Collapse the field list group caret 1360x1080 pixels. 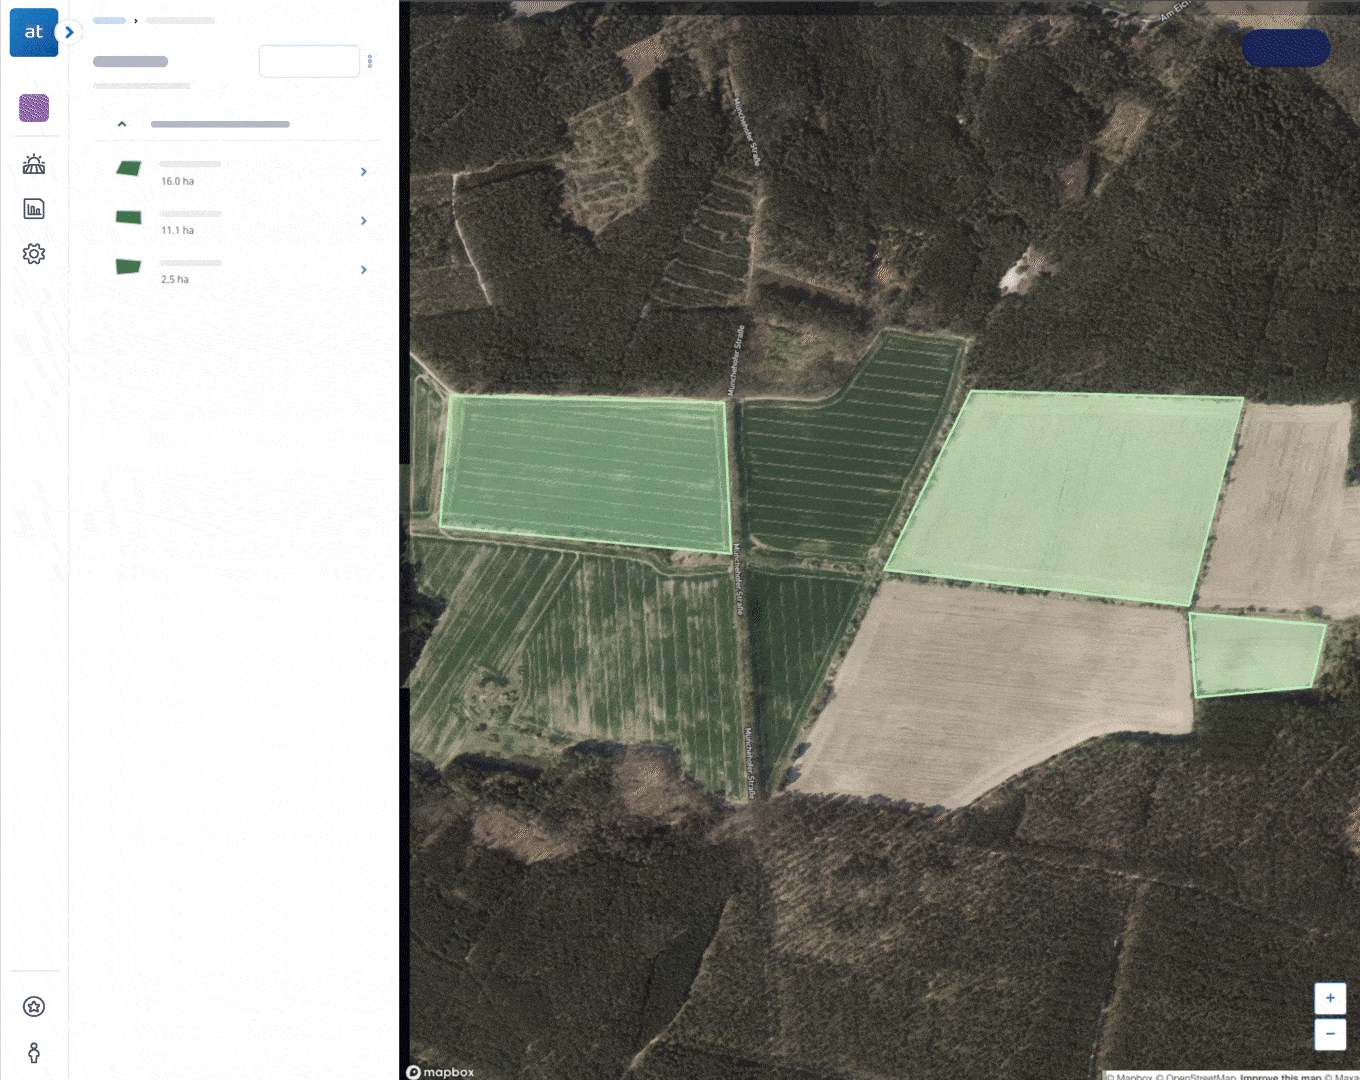click(122, 124)
